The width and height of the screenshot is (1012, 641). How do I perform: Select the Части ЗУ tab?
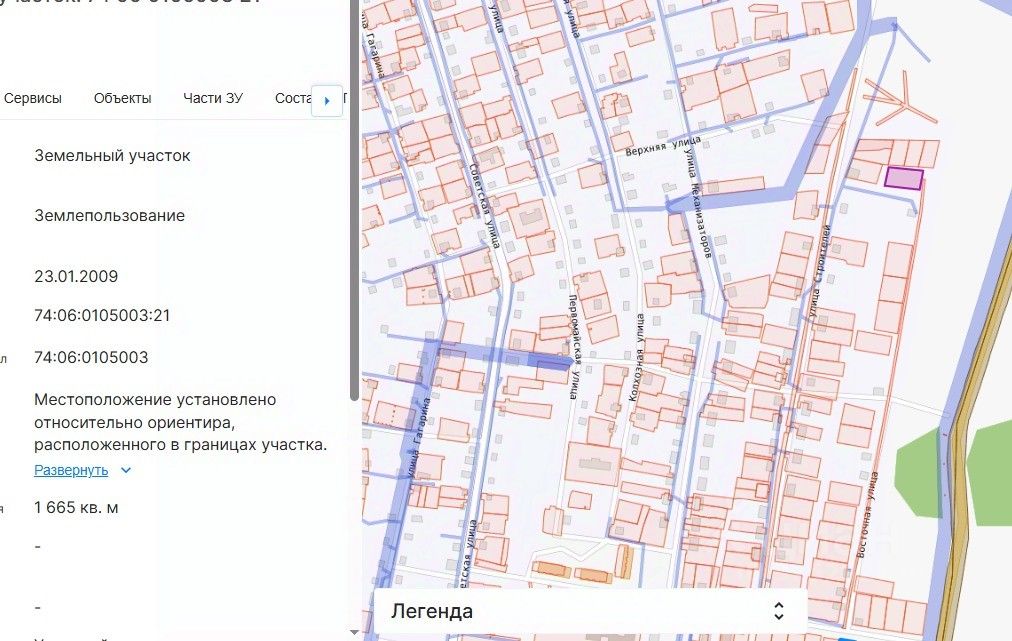213,98
